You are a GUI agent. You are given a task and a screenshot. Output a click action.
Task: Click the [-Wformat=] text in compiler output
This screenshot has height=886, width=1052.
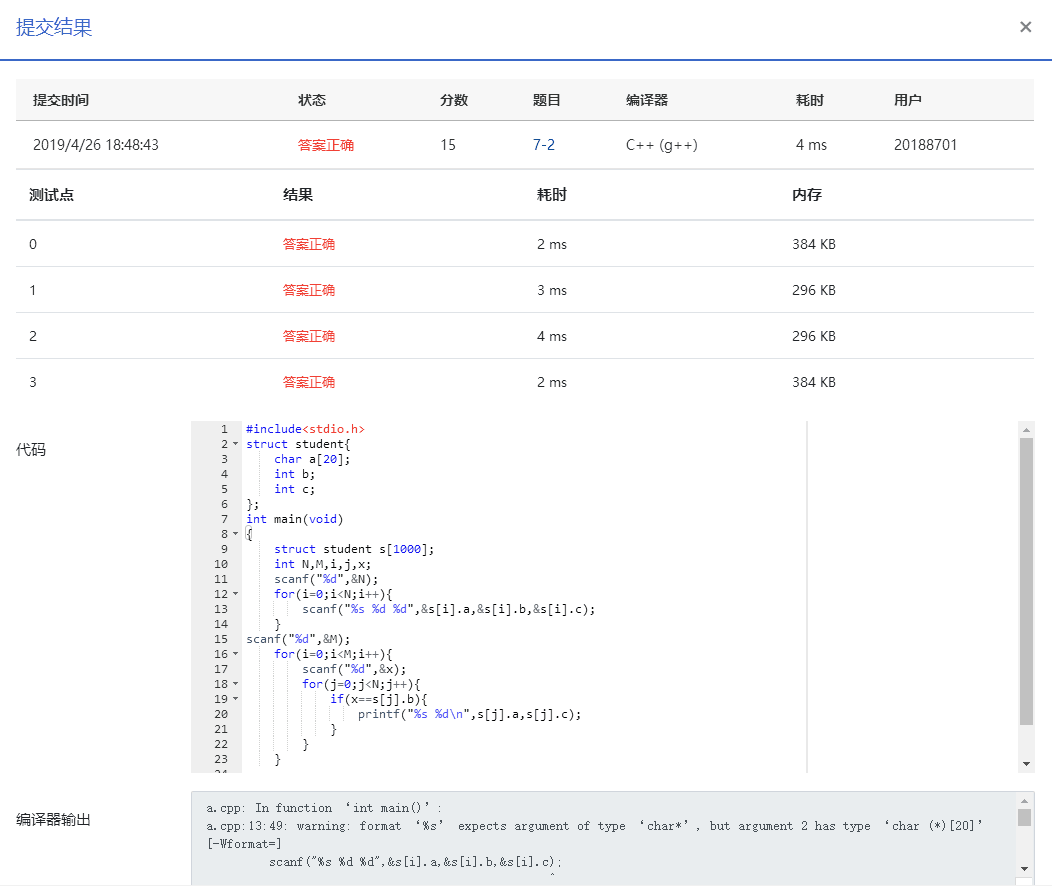[244, 844]
